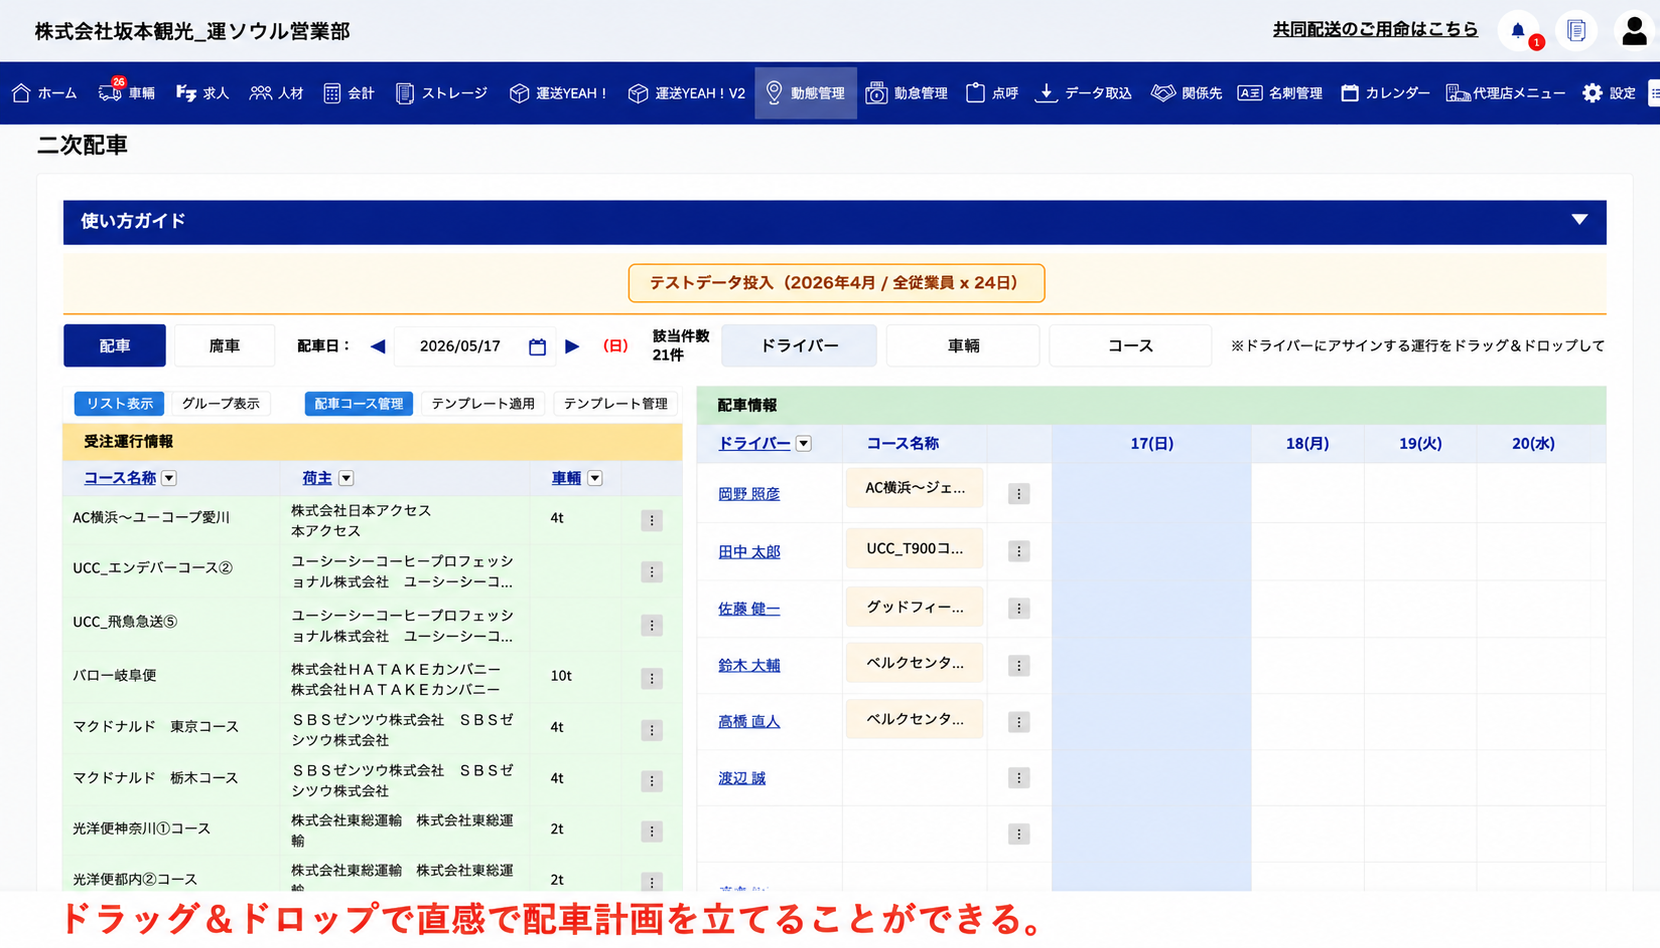
Task: Open the kebab menu for driver 田中 太郎
Action: click(1019, 551)
